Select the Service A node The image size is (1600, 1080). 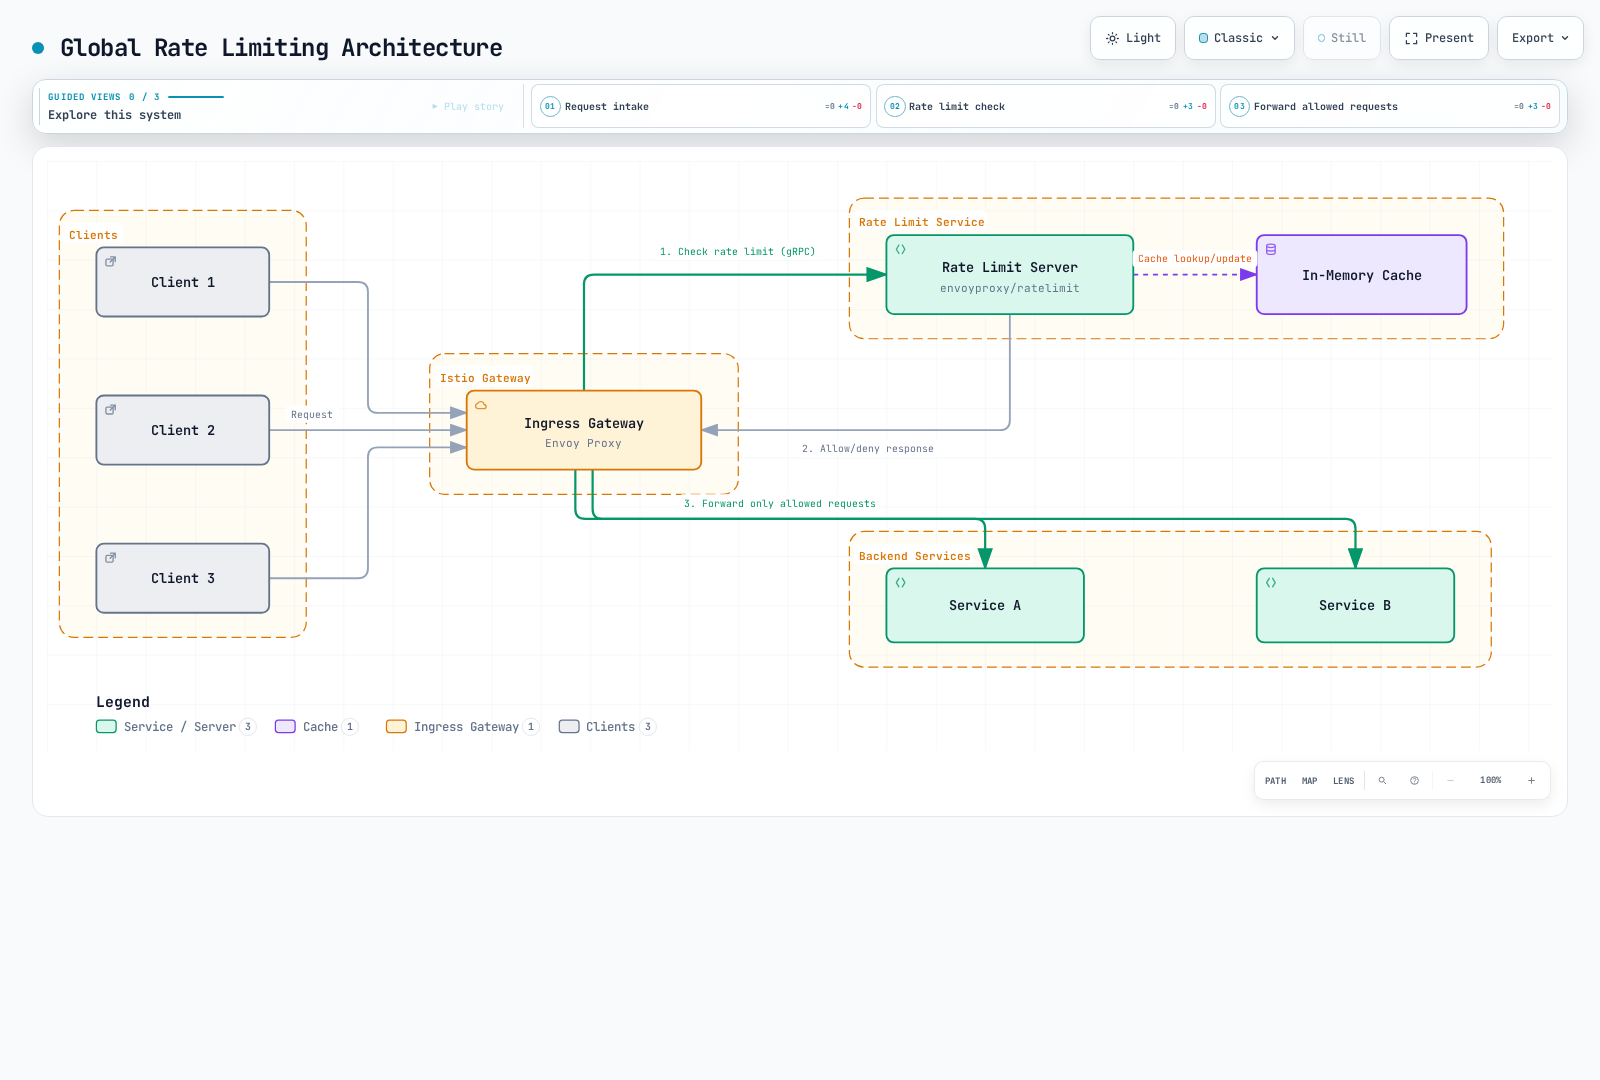(985, 605)
